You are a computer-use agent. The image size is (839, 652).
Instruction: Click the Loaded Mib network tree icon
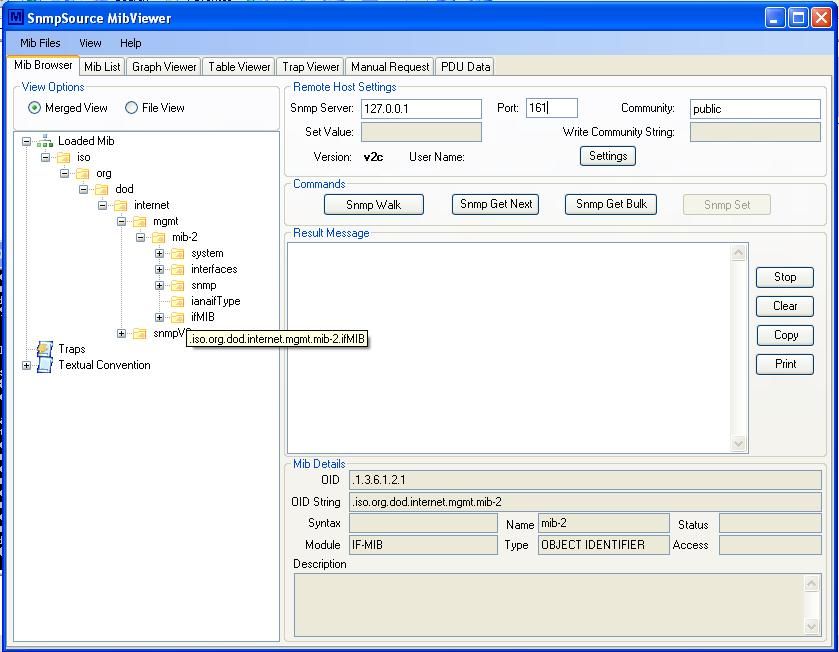[x=45, y=141]
